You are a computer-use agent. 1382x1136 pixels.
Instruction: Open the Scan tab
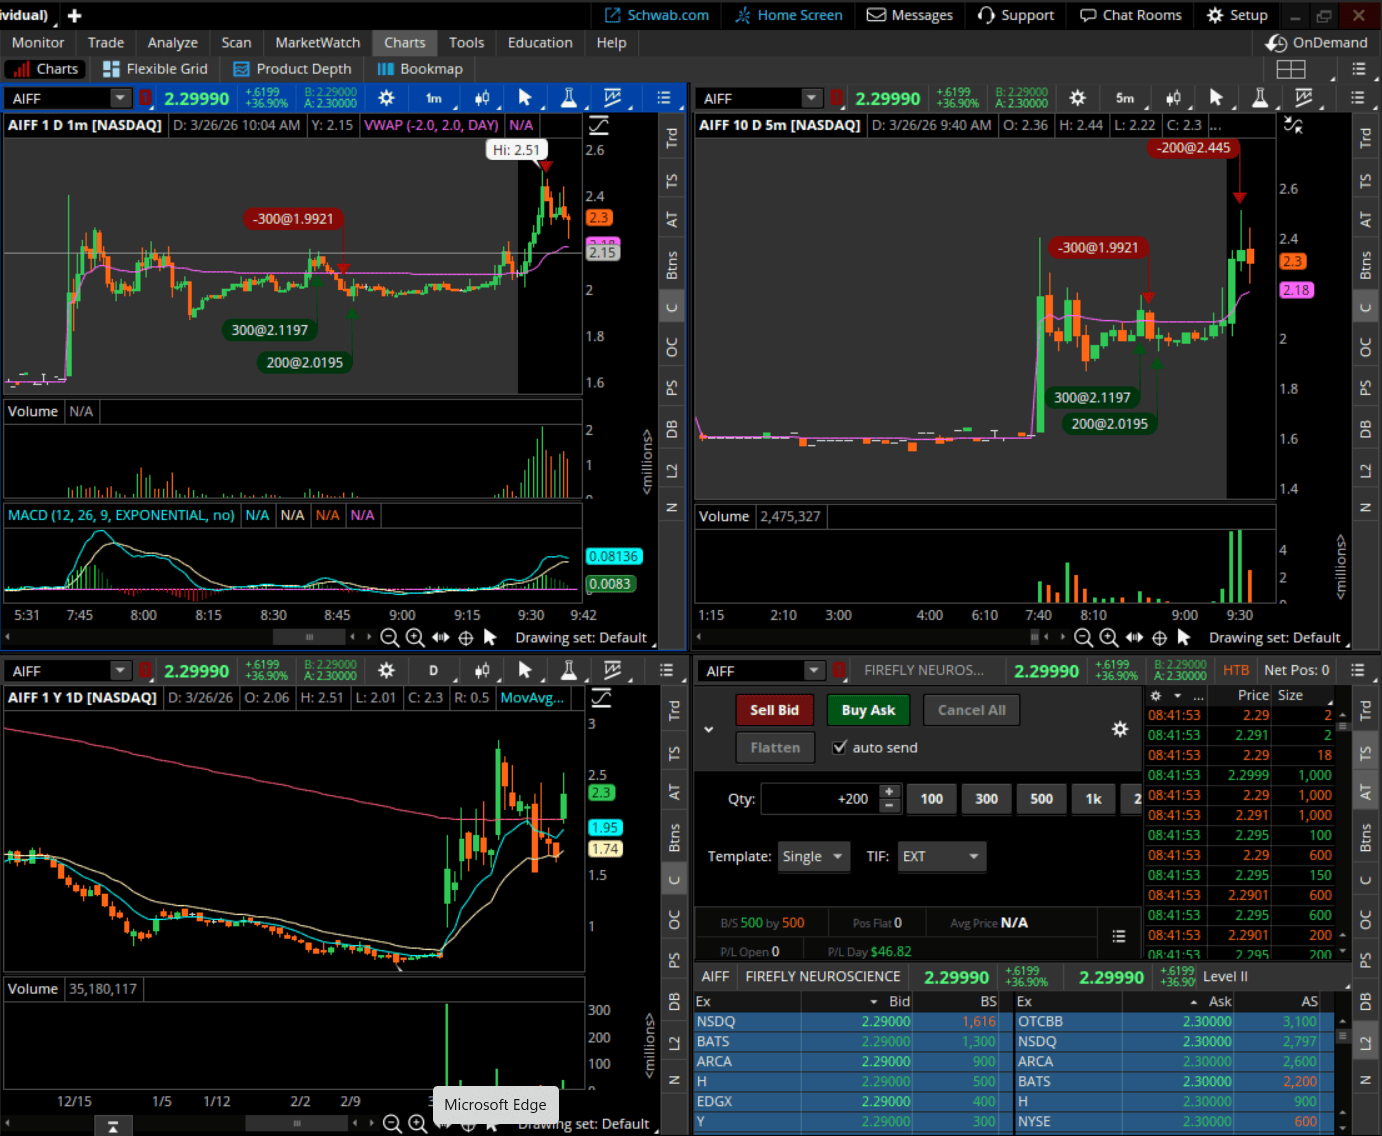coord(236,43)
